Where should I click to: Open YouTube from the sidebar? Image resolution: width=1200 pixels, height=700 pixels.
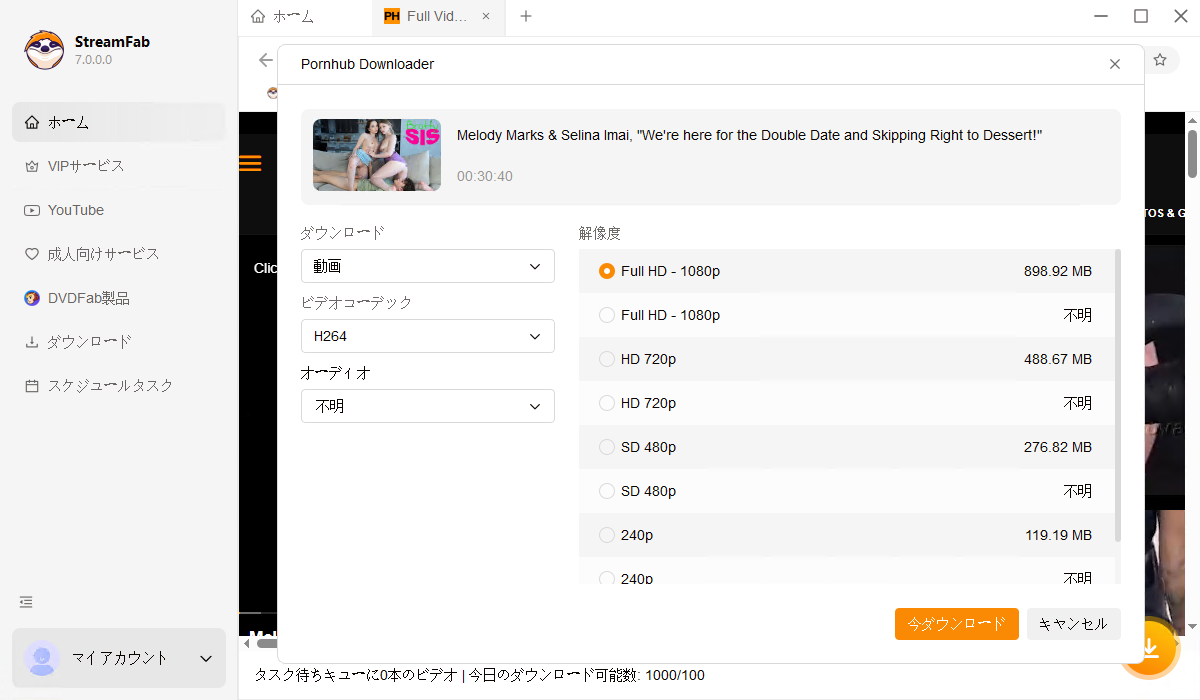click(76, 210)
